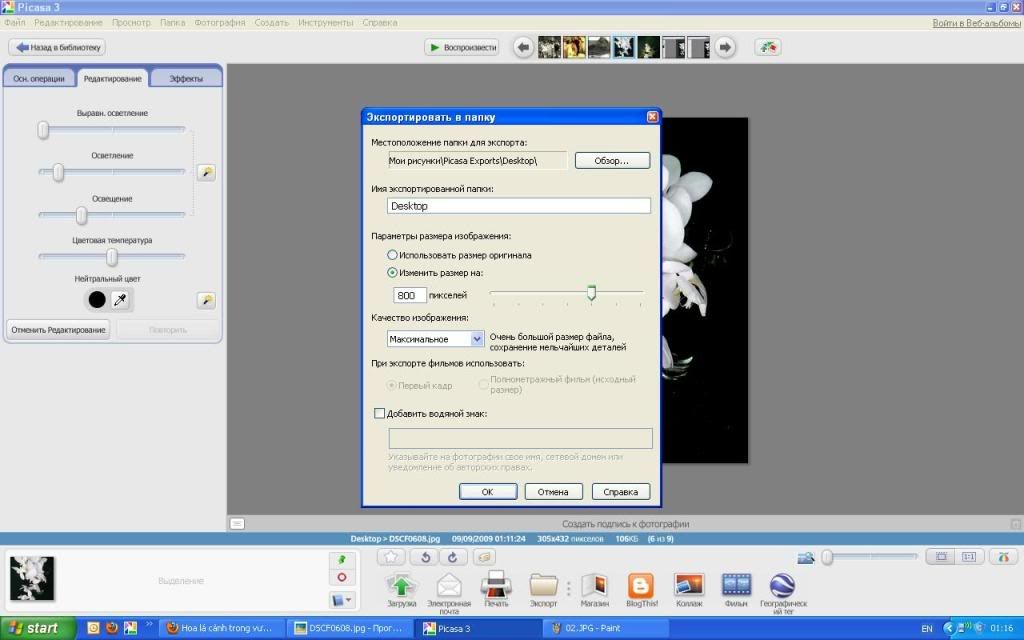
Task: Open the Movie (Фильм) maker icon
Action: [x=736, y=585]
